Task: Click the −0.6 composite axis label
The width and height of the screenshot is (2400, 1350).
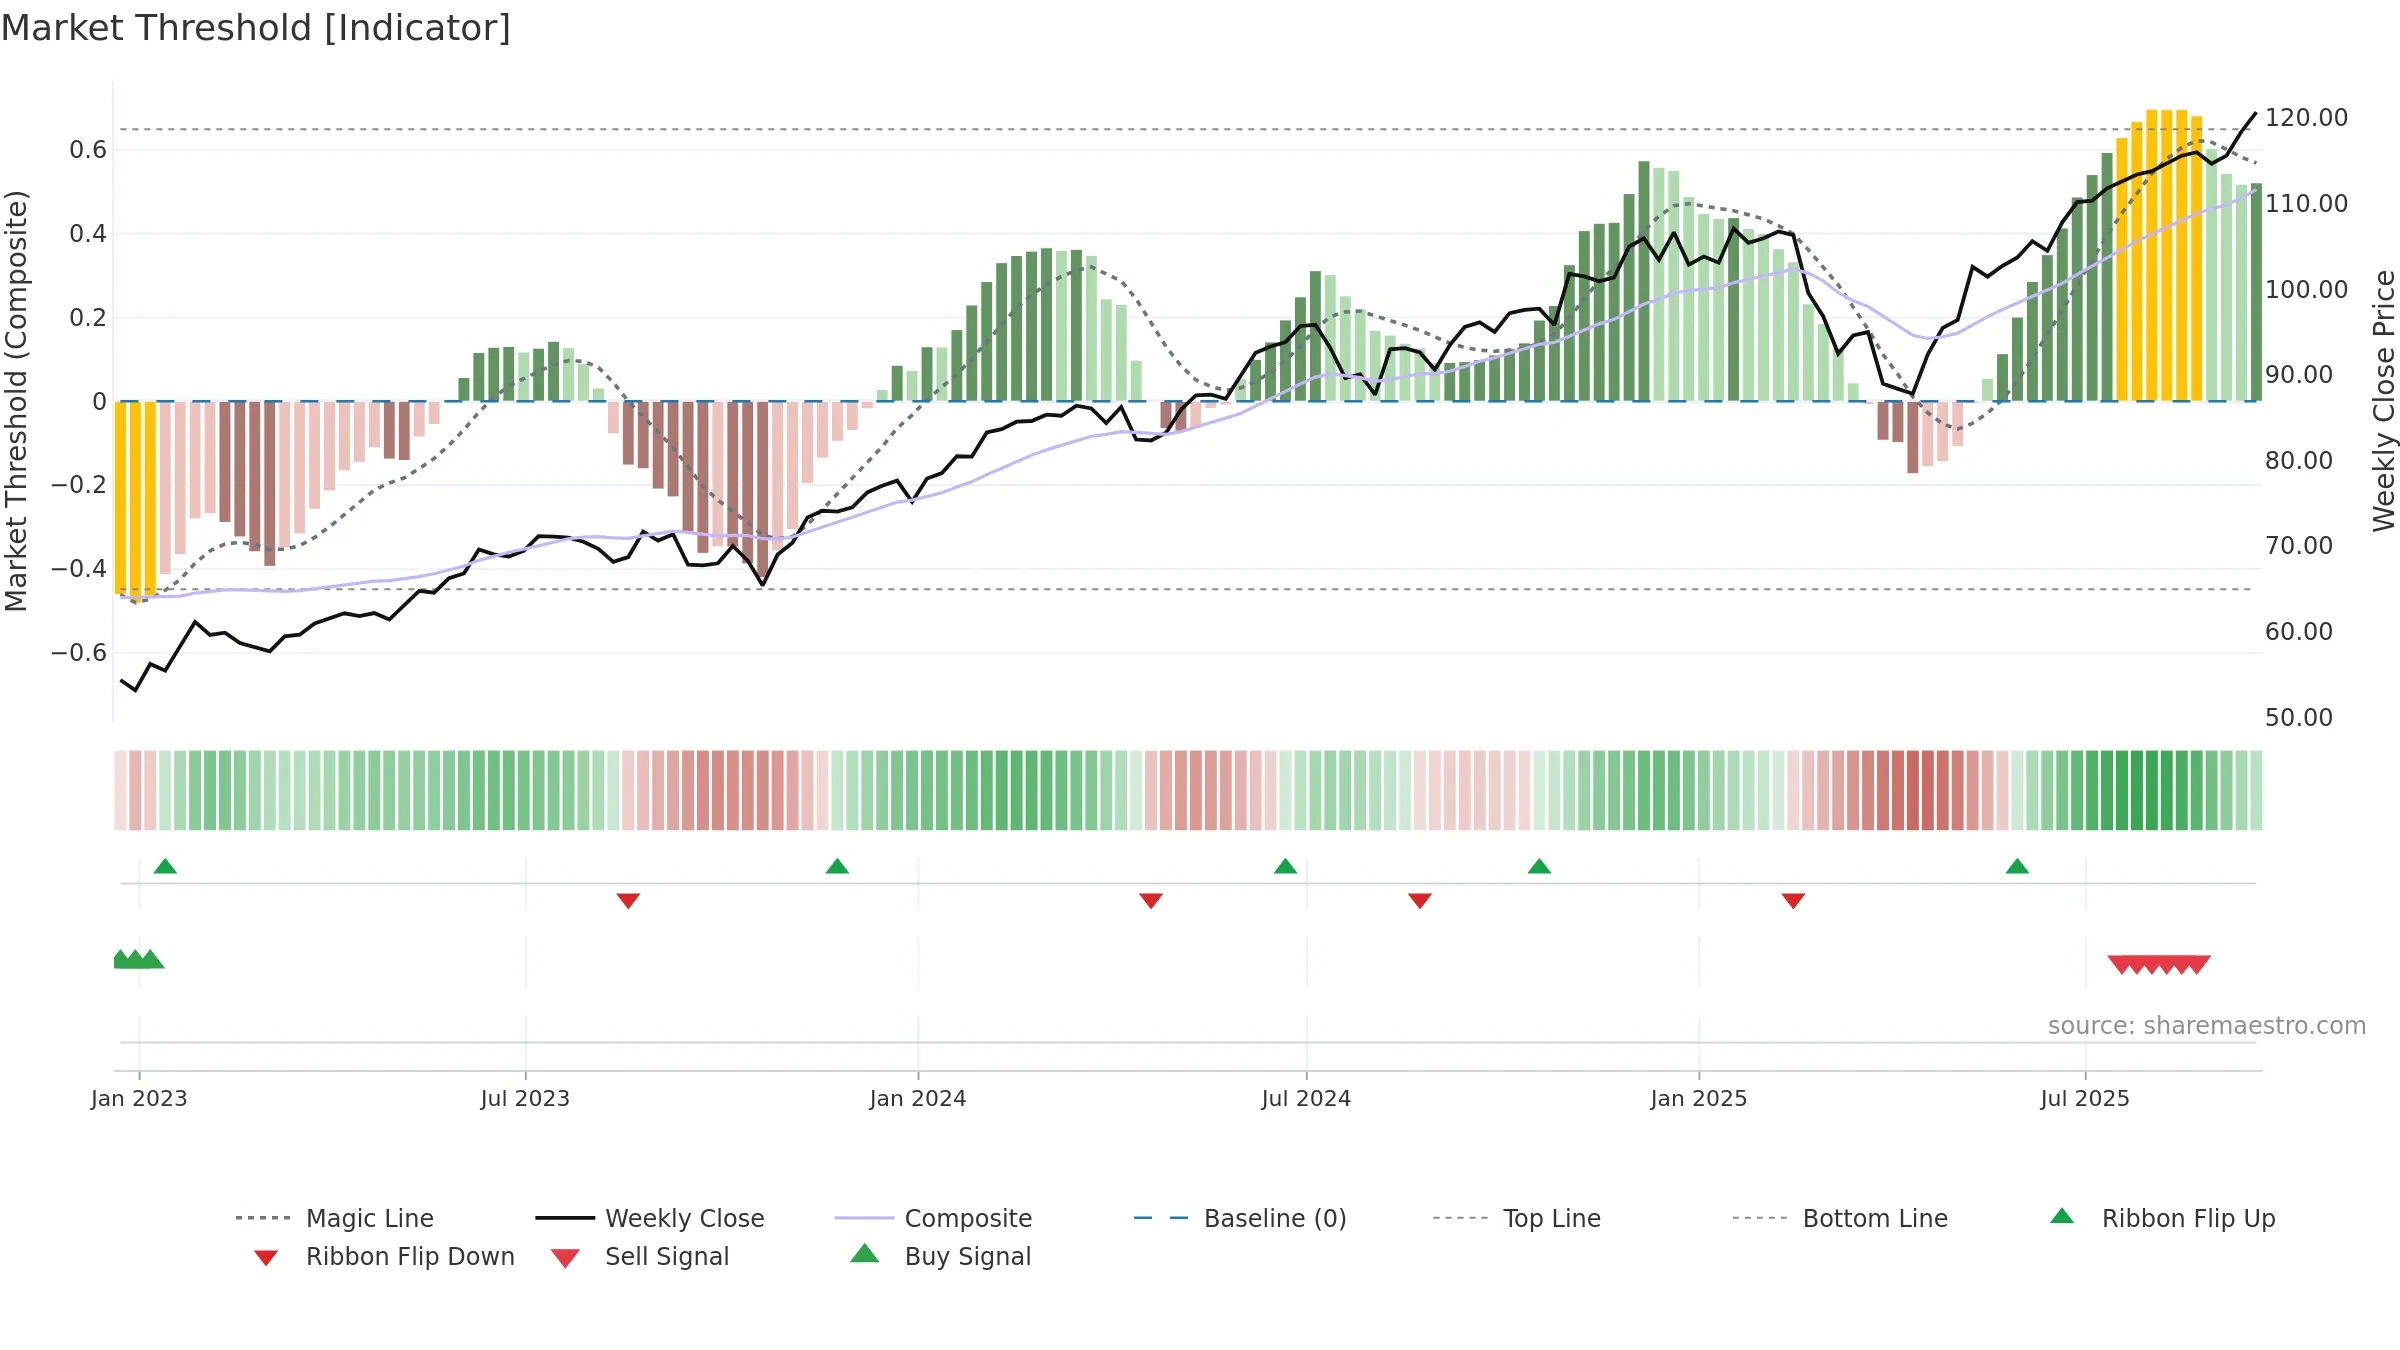Action: click(x=78, y=653)
